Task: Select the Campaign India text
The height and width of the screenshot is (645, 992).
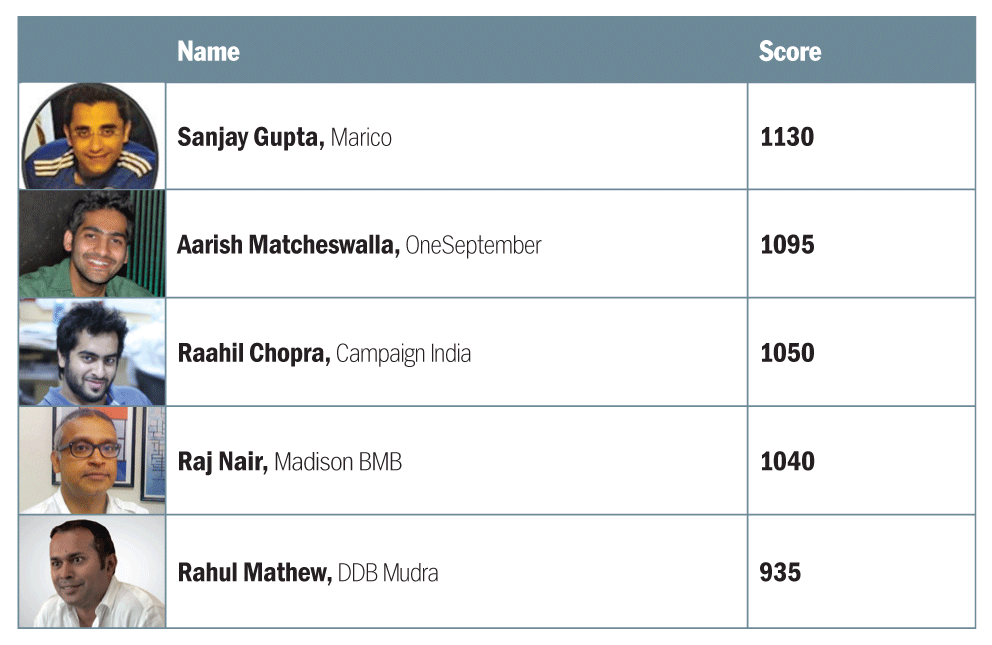Action: [x=403, y=353]
